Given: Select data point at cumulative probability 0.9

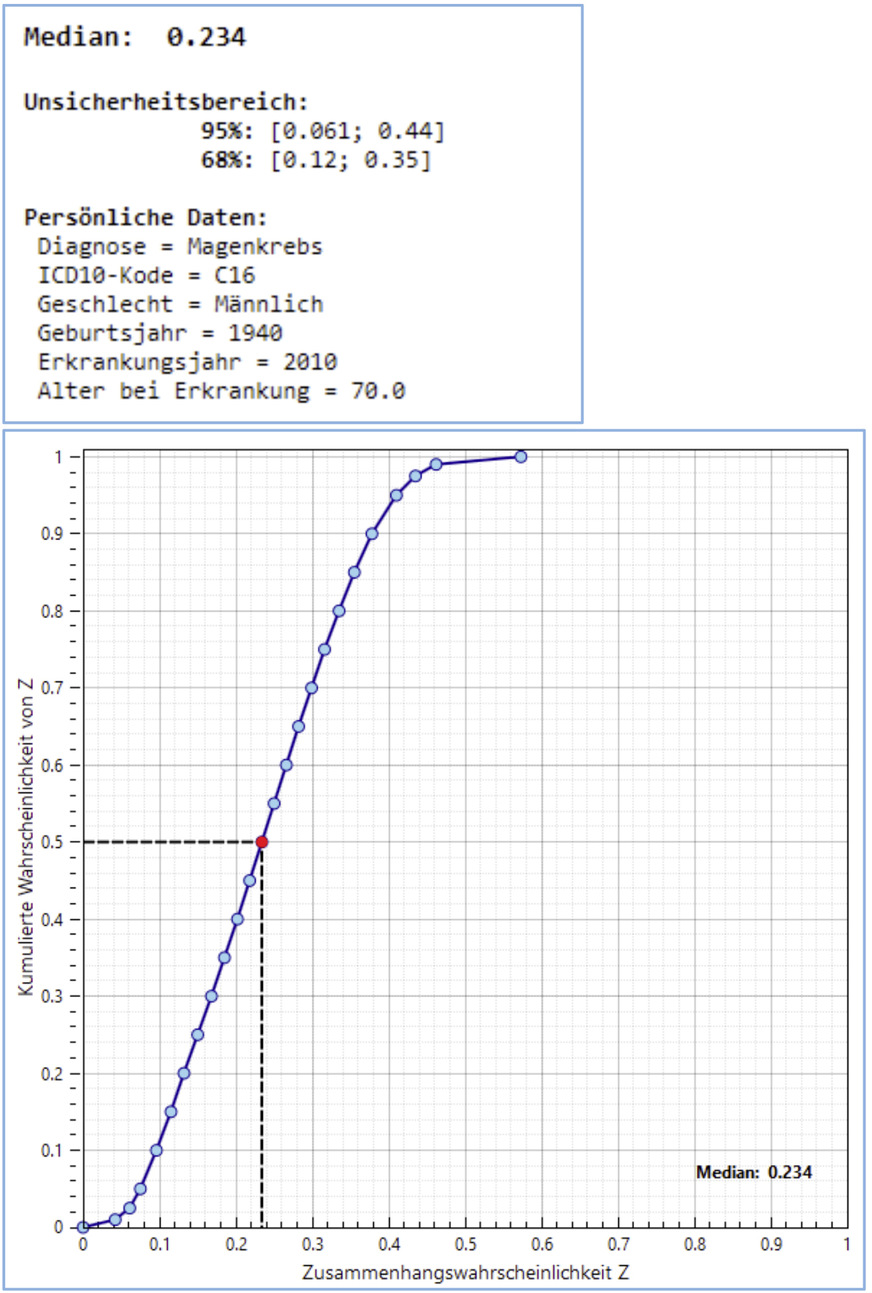Looking at the screenshot, I should pyautogui.click(x=372, y=534).
